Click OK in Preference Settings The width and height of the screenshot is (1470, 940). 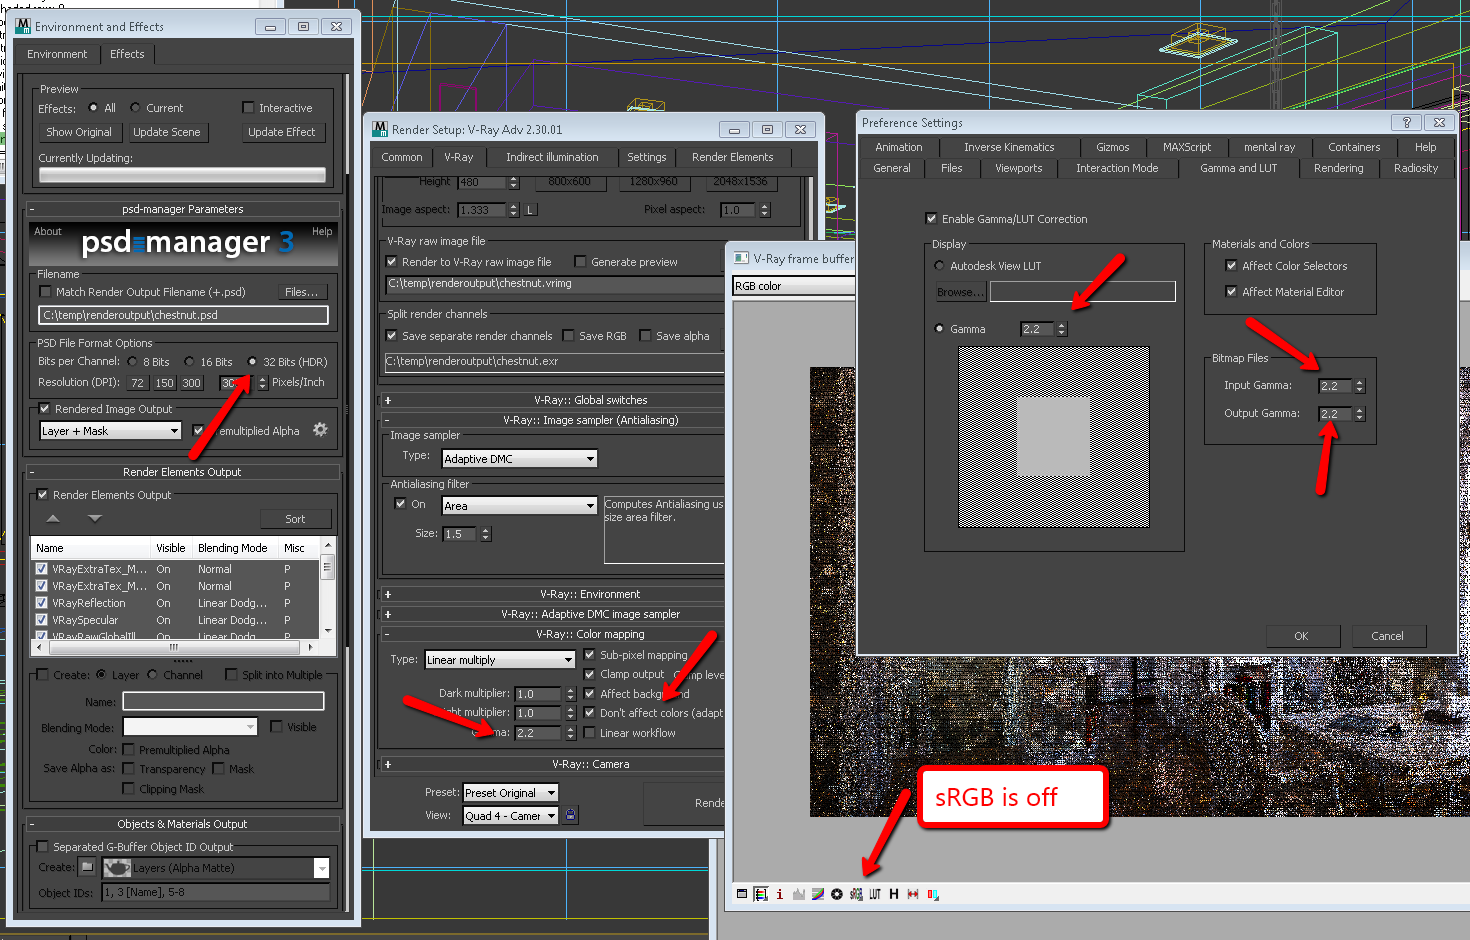(1301, 636)
